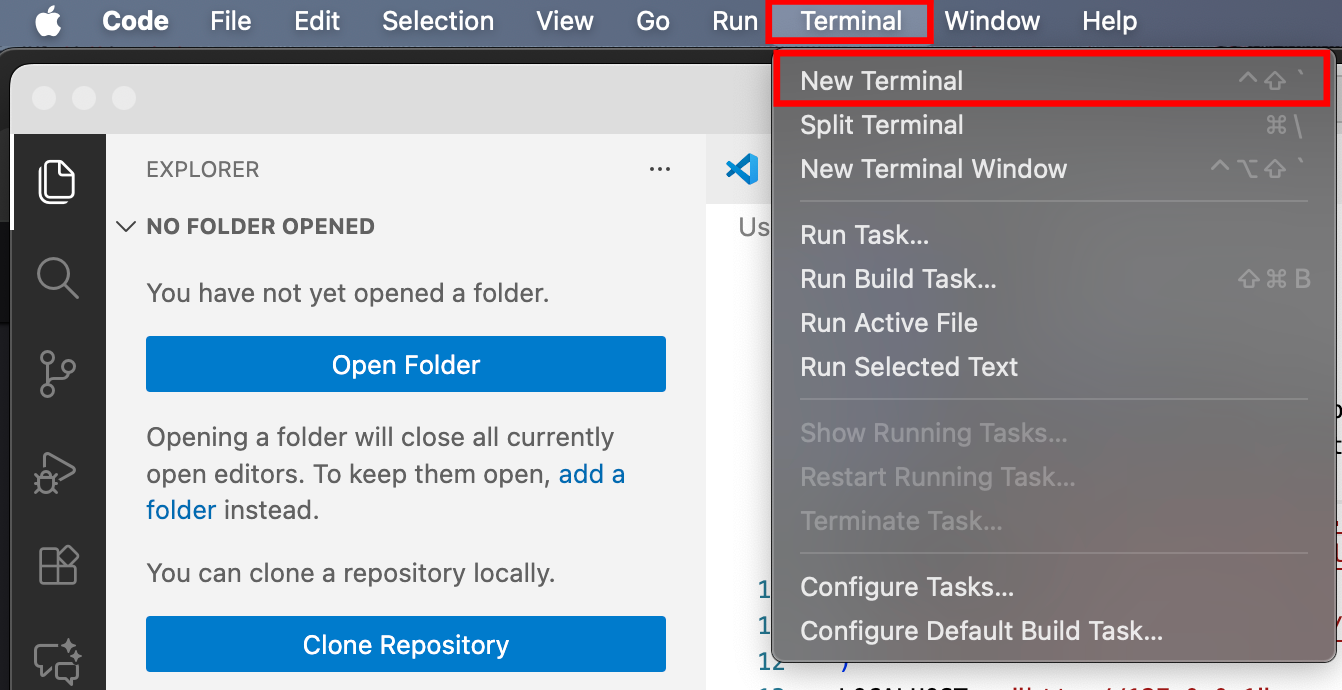
Task: Choose Configure Default Build Task
Action: pyautogui.click(x=981, y=630)
